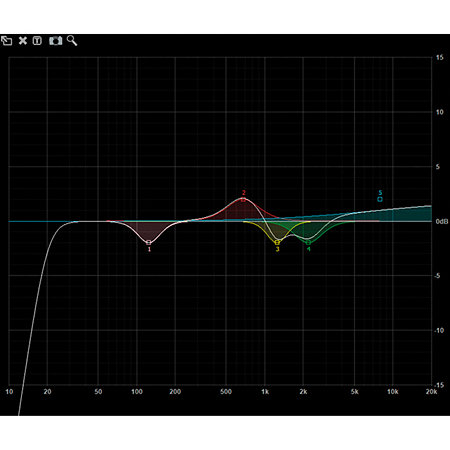Click the boxed T icon in toolbar
The width and height of the screenshot is (450, 450).
(37, 41)
